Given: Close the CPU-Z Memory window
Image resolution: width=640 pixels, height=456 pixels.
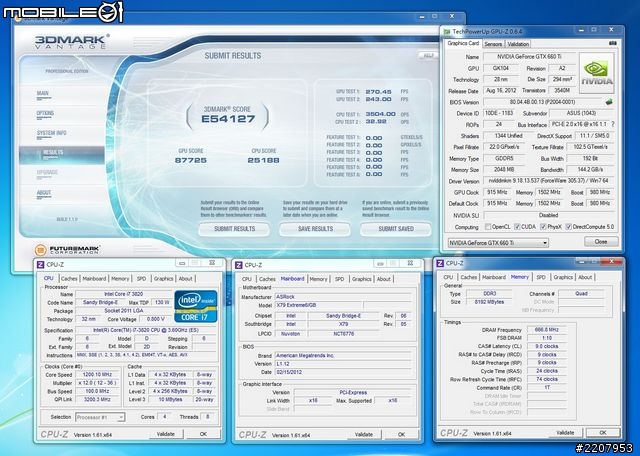Looking at the screenshot, I should tap(611, 261).
